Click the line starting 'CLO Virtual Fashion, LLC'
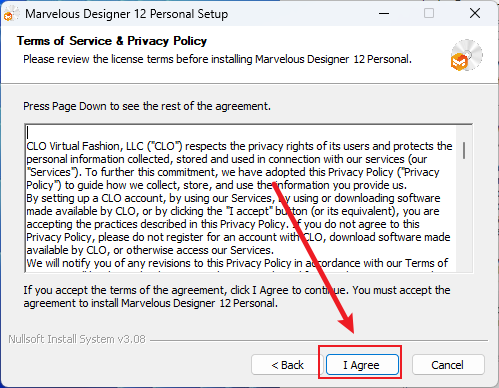This screenshot has width=499, height=388. [239, 146]
